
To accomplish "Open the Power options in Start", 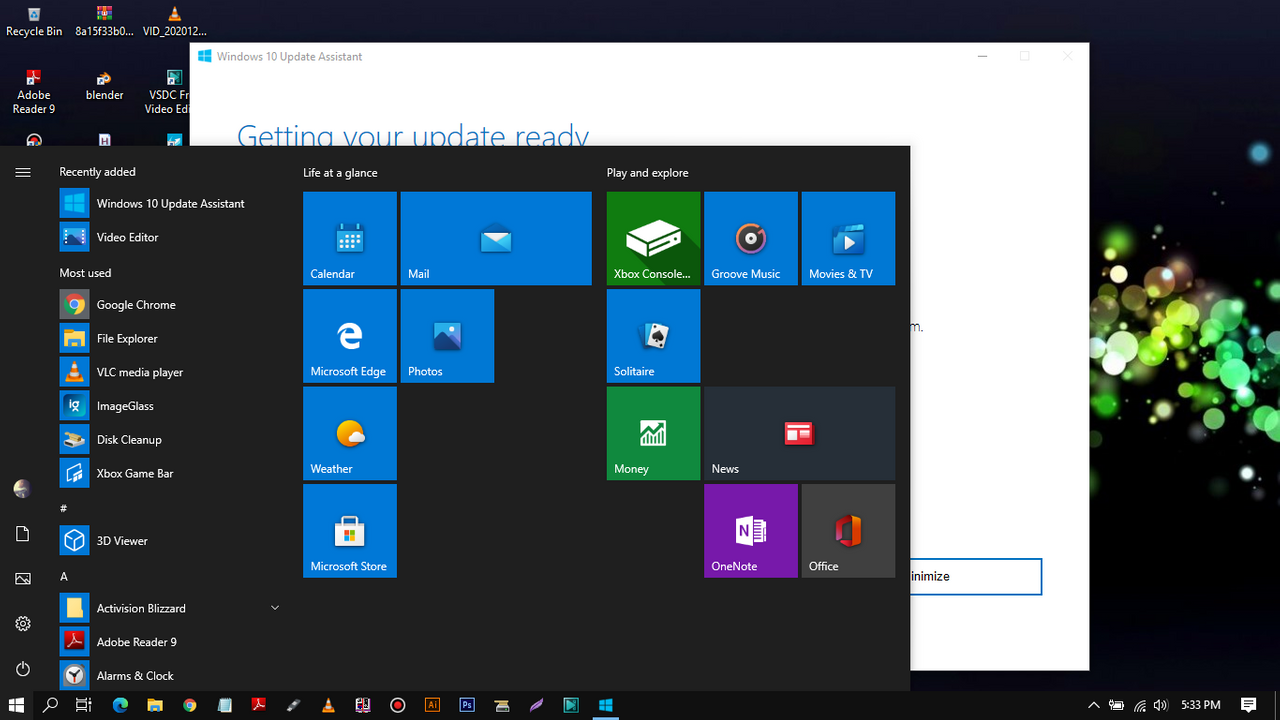I will tap(23, 669).
